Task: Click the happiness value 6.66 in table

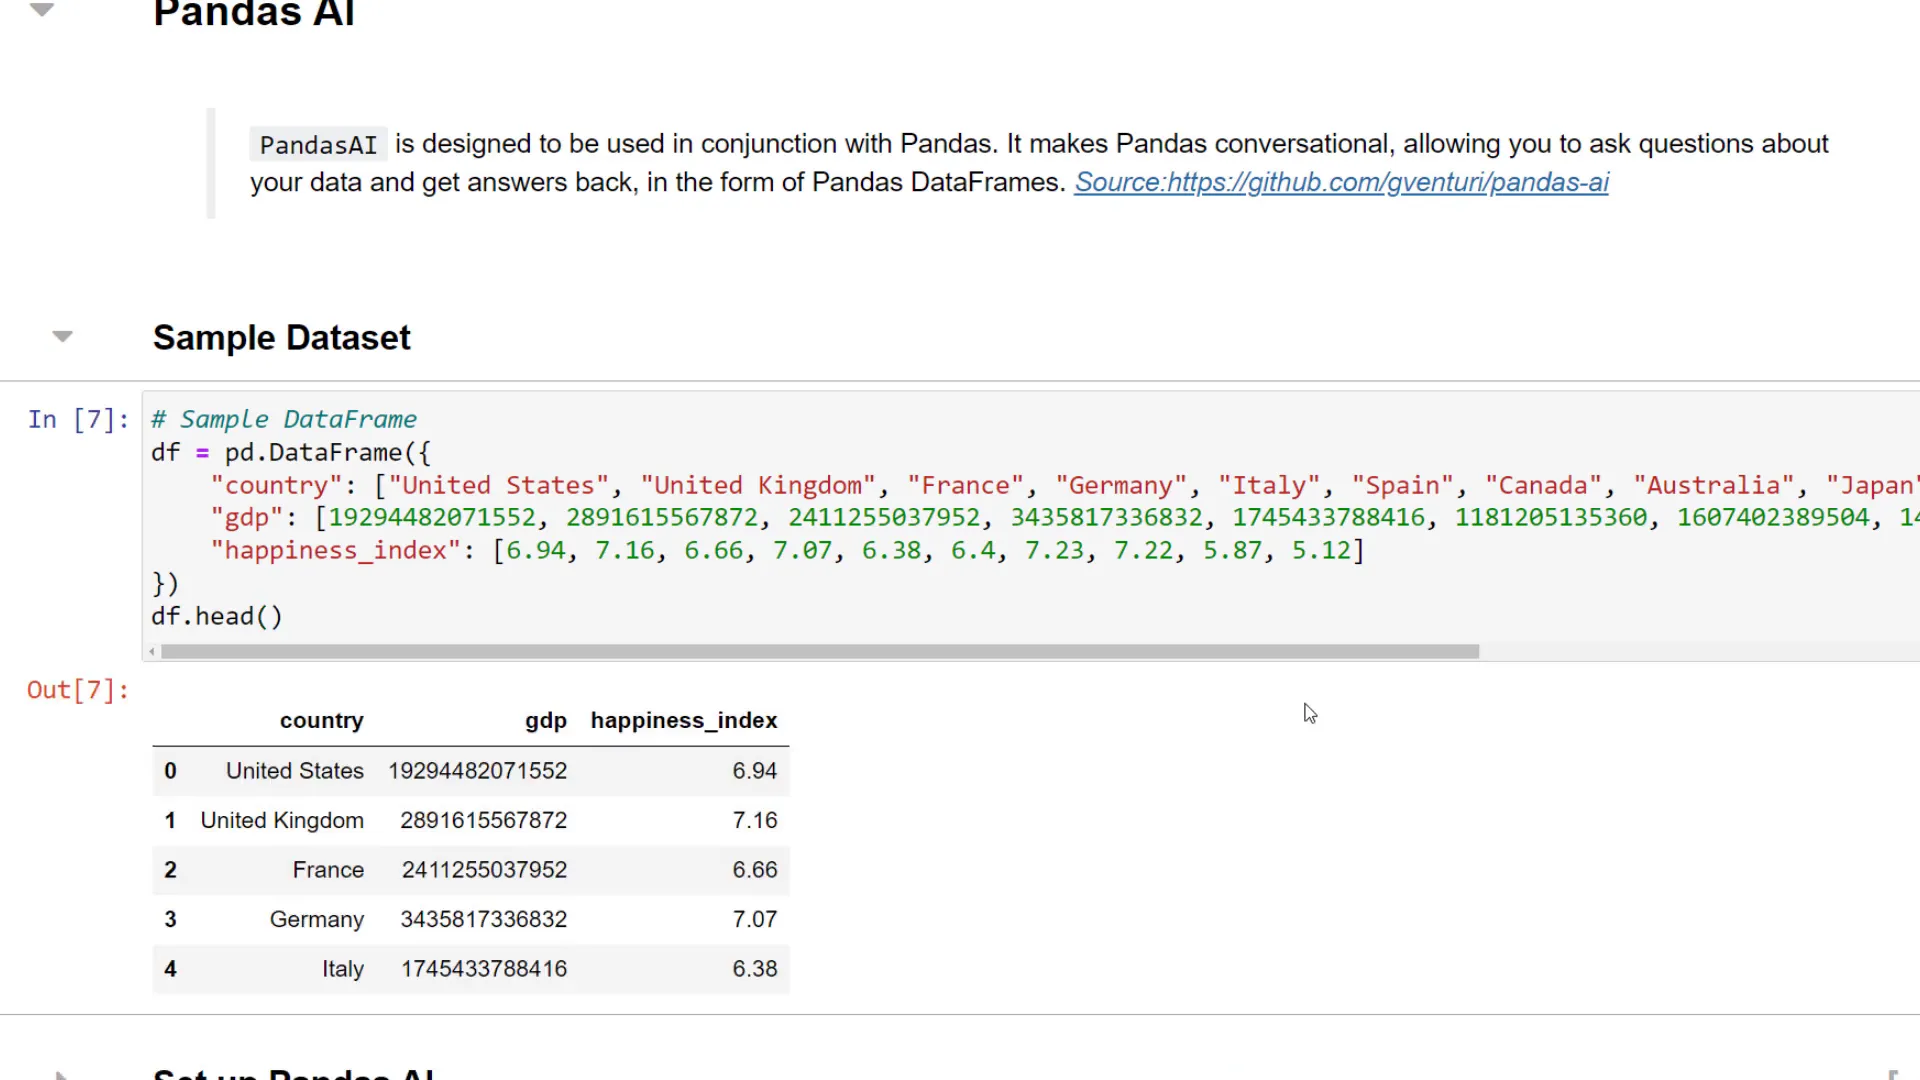Action: pos(754,870)
